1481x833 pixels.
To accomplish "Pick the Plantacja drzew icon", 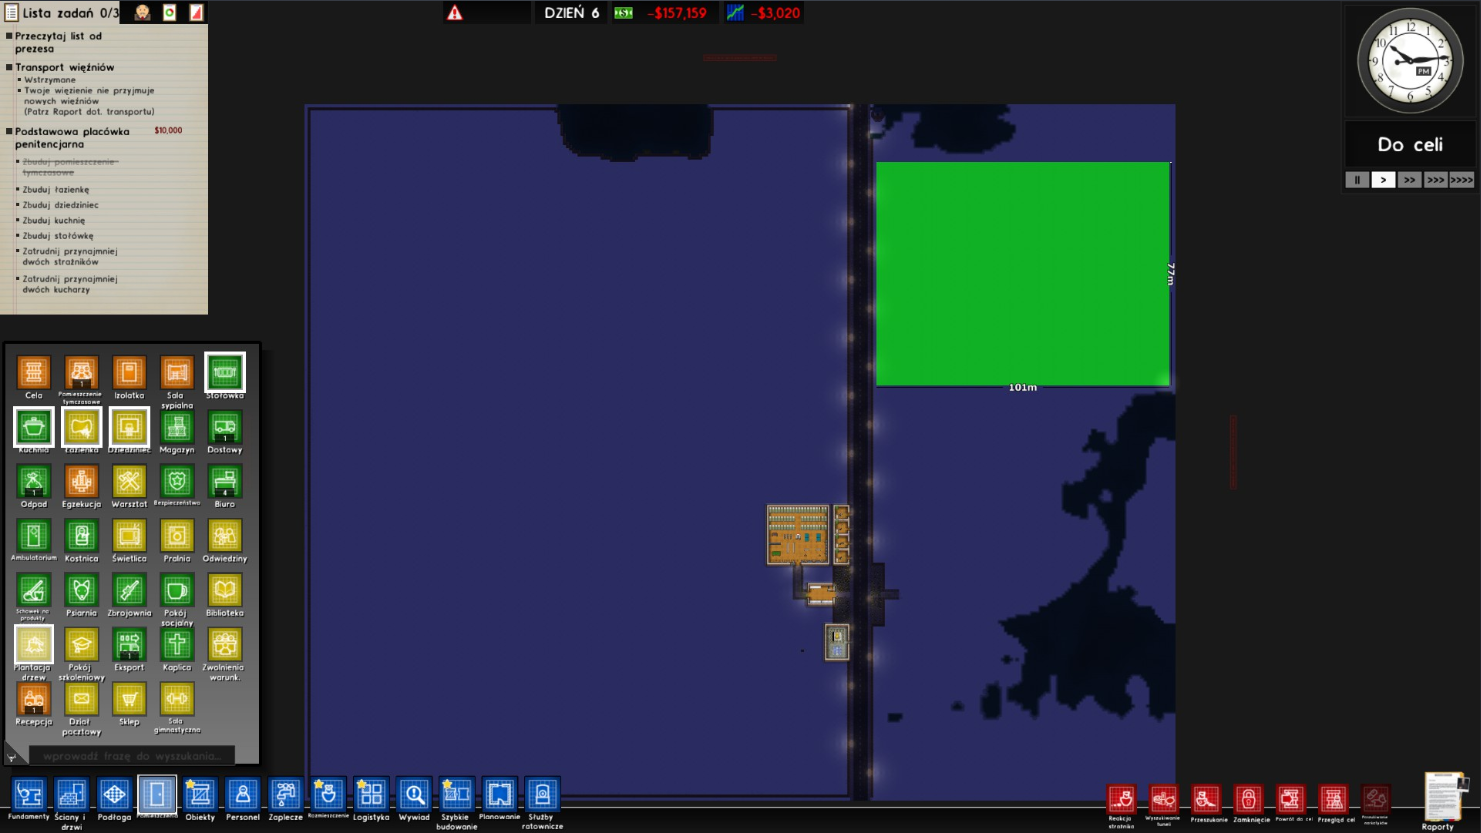I will 33,644.
